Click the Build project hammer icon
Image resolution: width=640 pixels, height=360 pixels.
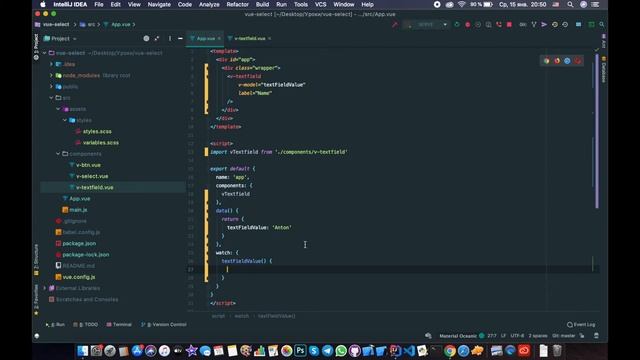click(x=395, y=24)
